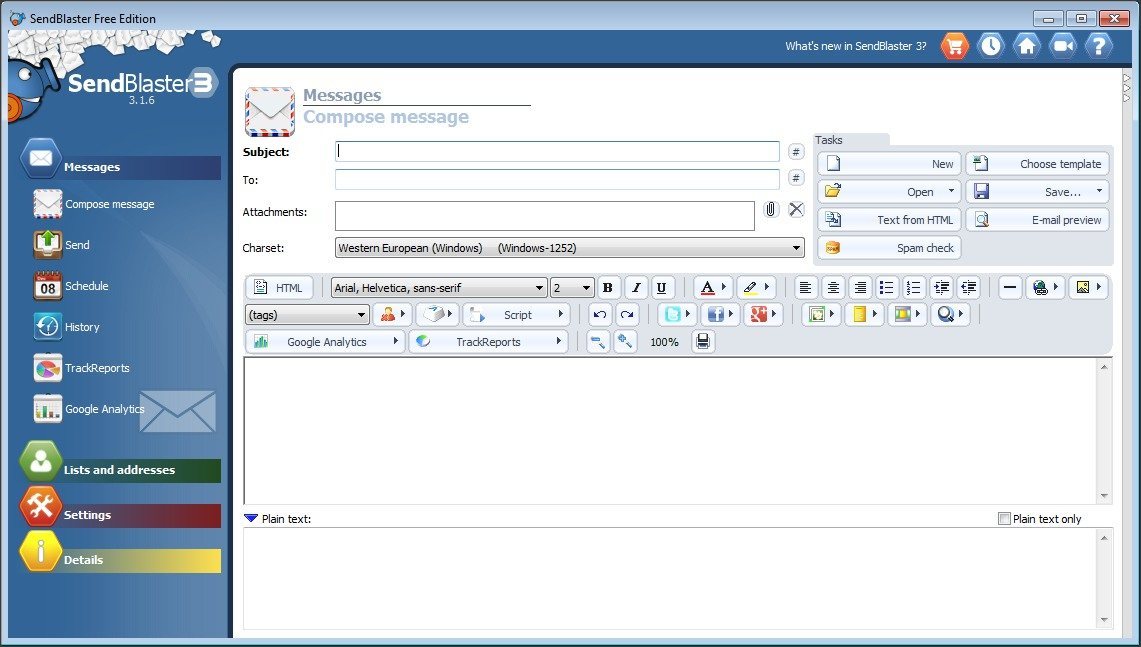Screen dimensions: 1141x647
Task: Enable the Plain text only checkbox
Action: (x=1004, y=518)
